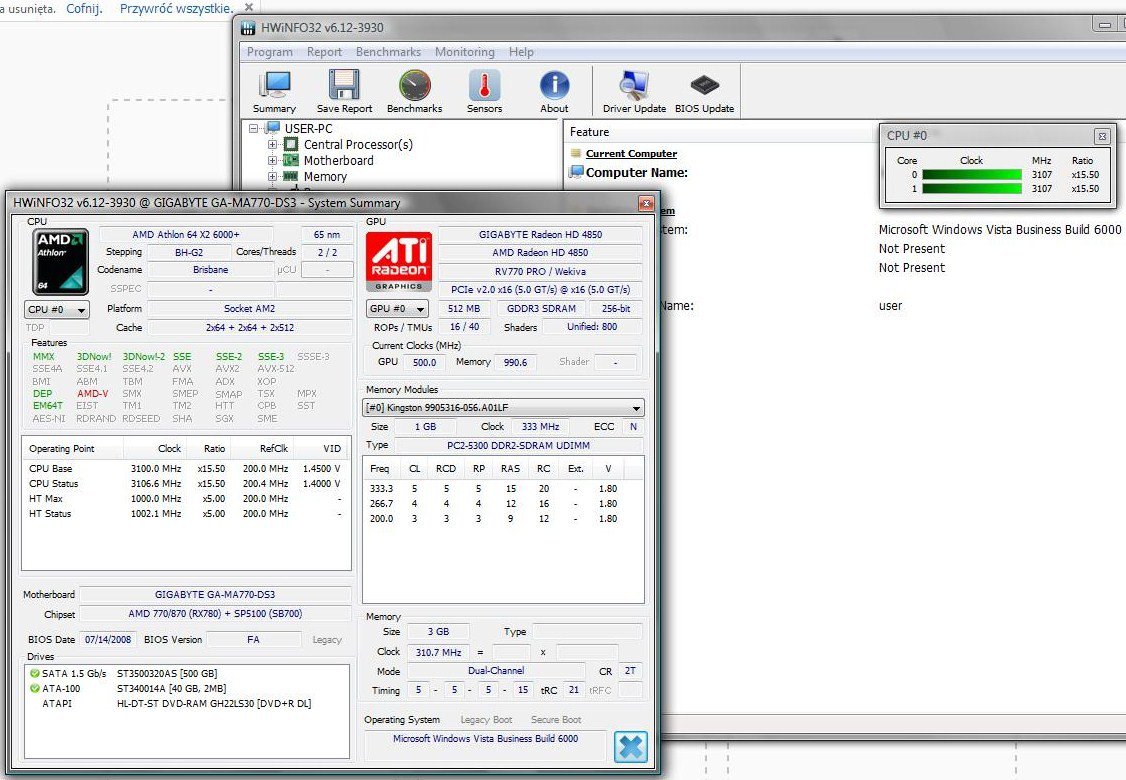The width and height of the screenshot is (1126, 780).
Task: Select the Central Processor(s) chip icon
Action: pos(291,144)
